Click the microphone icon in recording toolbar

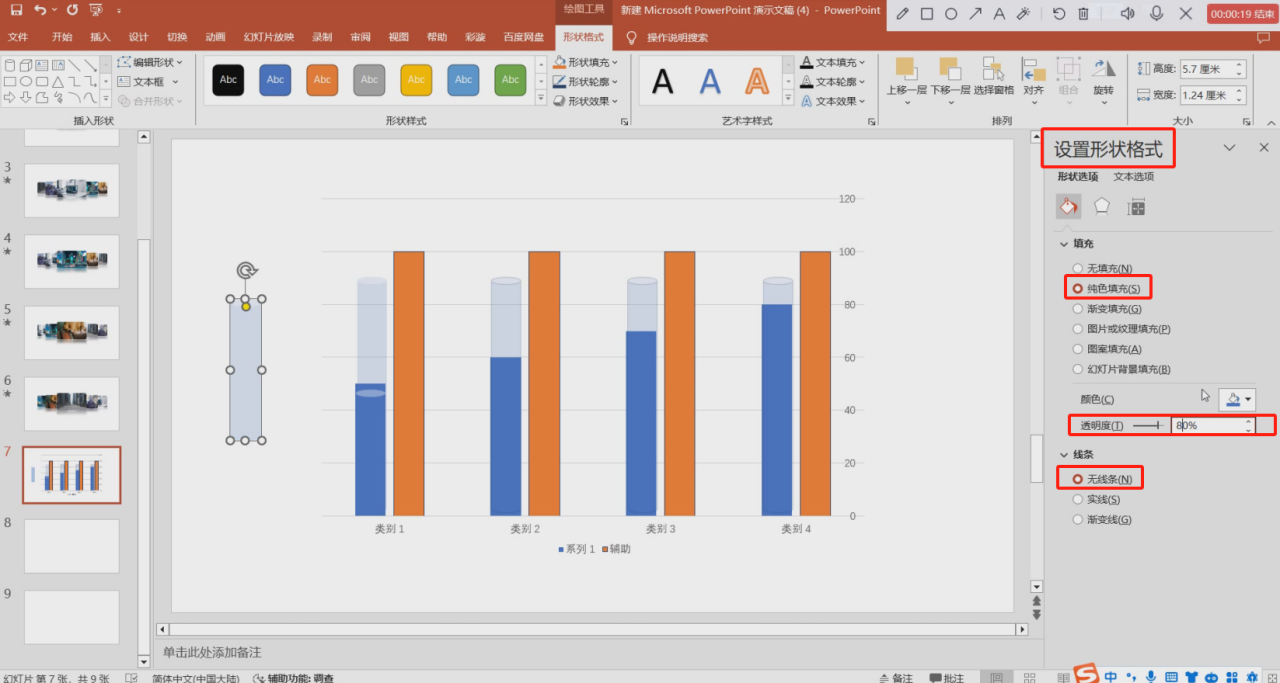(1156, 14)
